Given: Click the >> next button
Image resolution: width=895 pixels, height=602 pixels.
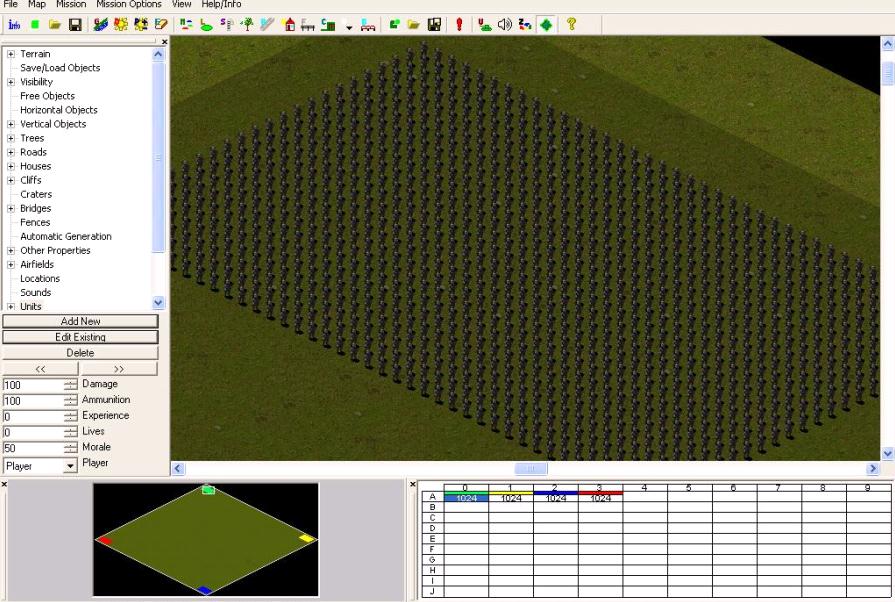Looking at the screenshot, I should [119, 369].
